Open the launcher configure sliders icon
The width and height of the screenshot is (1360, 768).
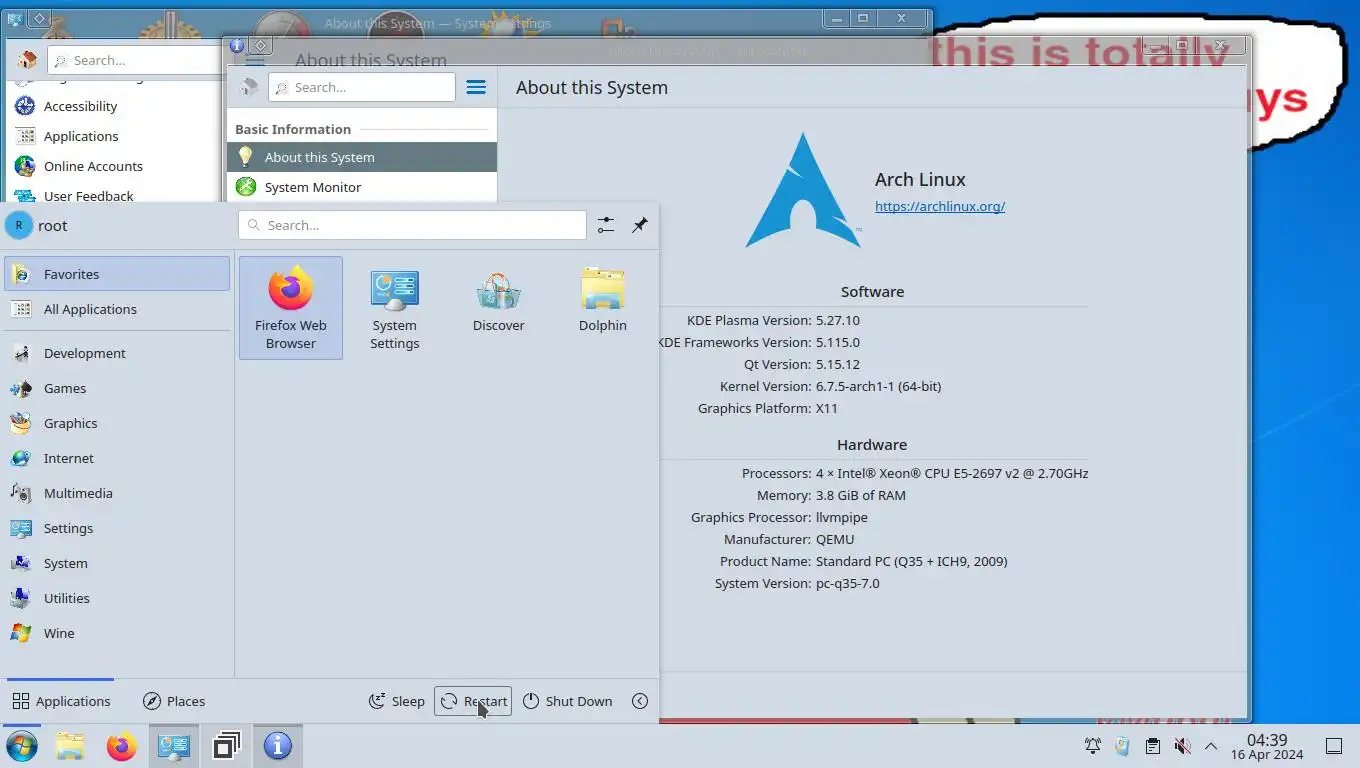(x=606, y=225)
